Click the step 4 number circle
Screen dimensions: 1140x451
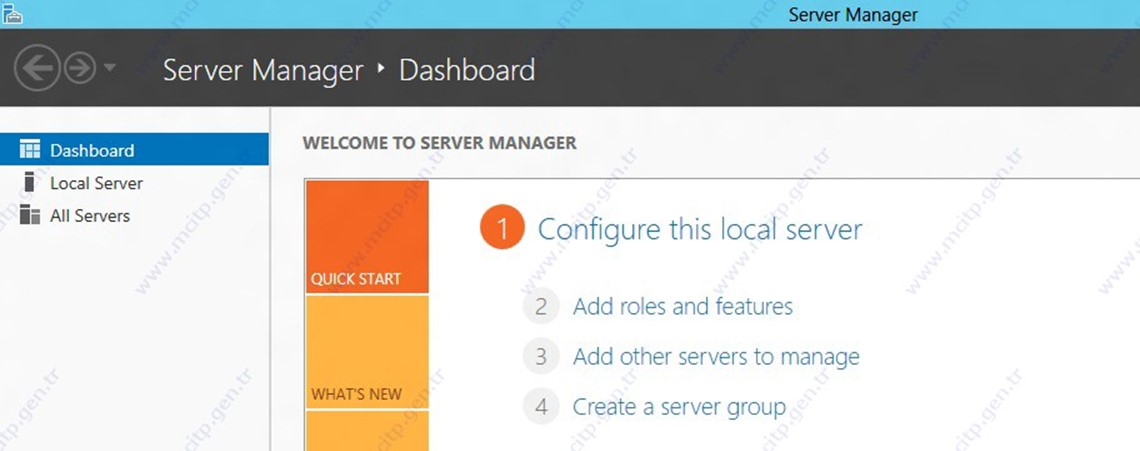541,406
